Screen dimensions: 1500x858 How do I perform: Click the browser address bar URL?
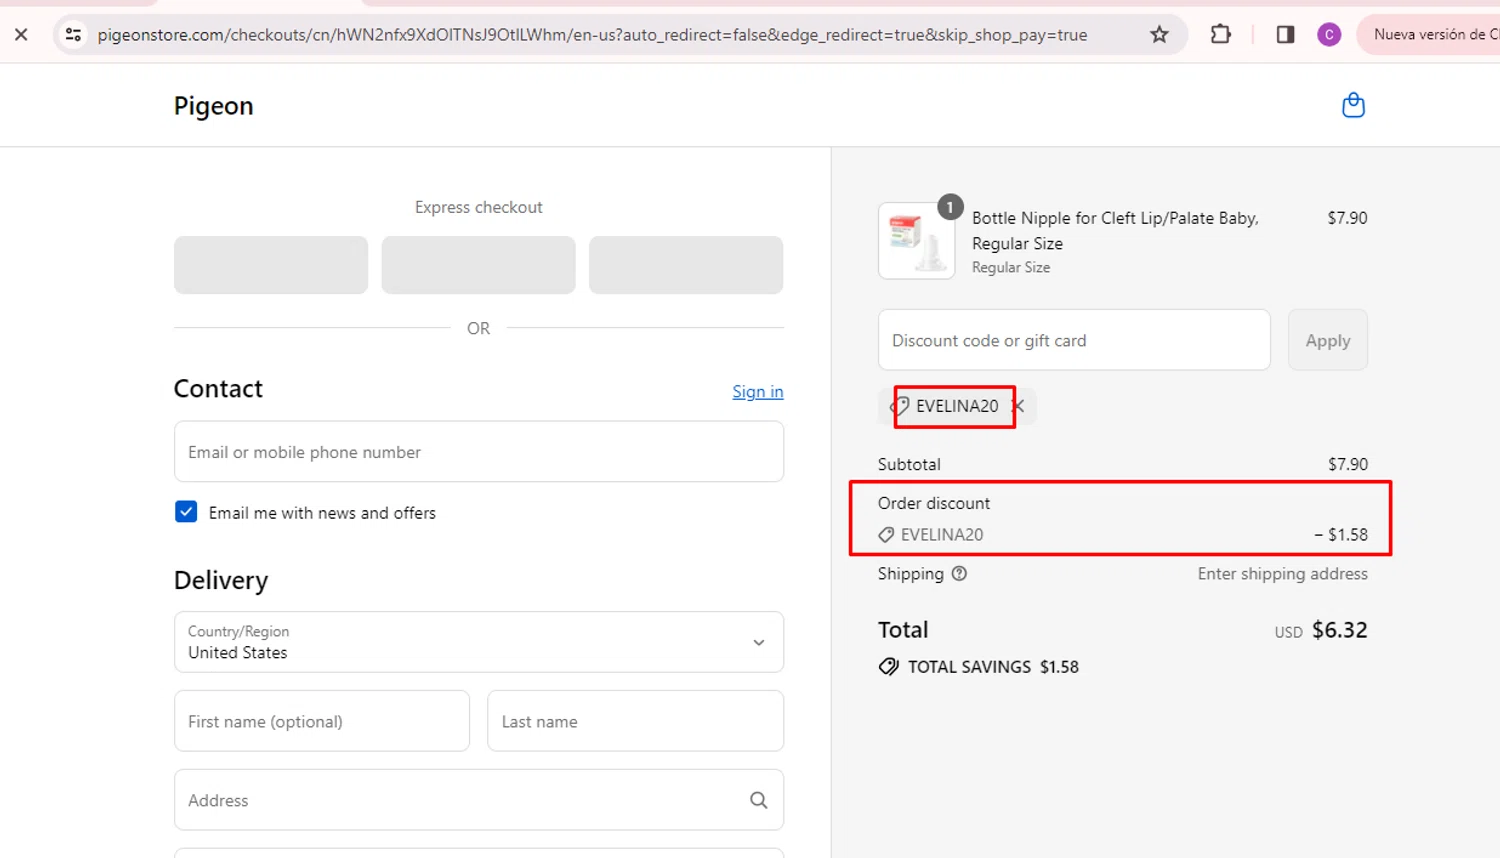592,35
